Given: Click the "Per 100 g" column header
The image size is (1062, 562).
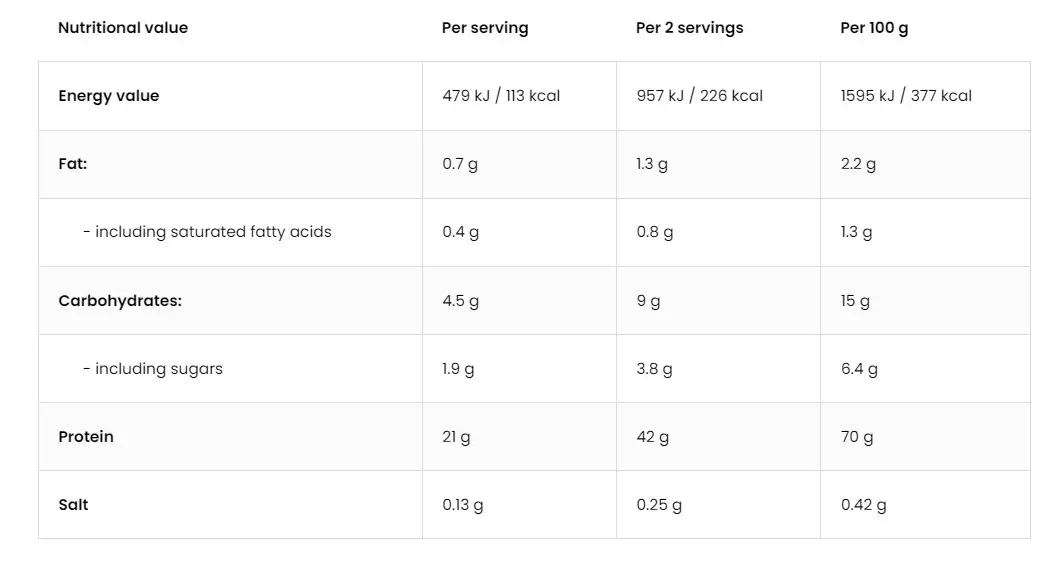Looking at the screenshot, I should coord(874,28).
